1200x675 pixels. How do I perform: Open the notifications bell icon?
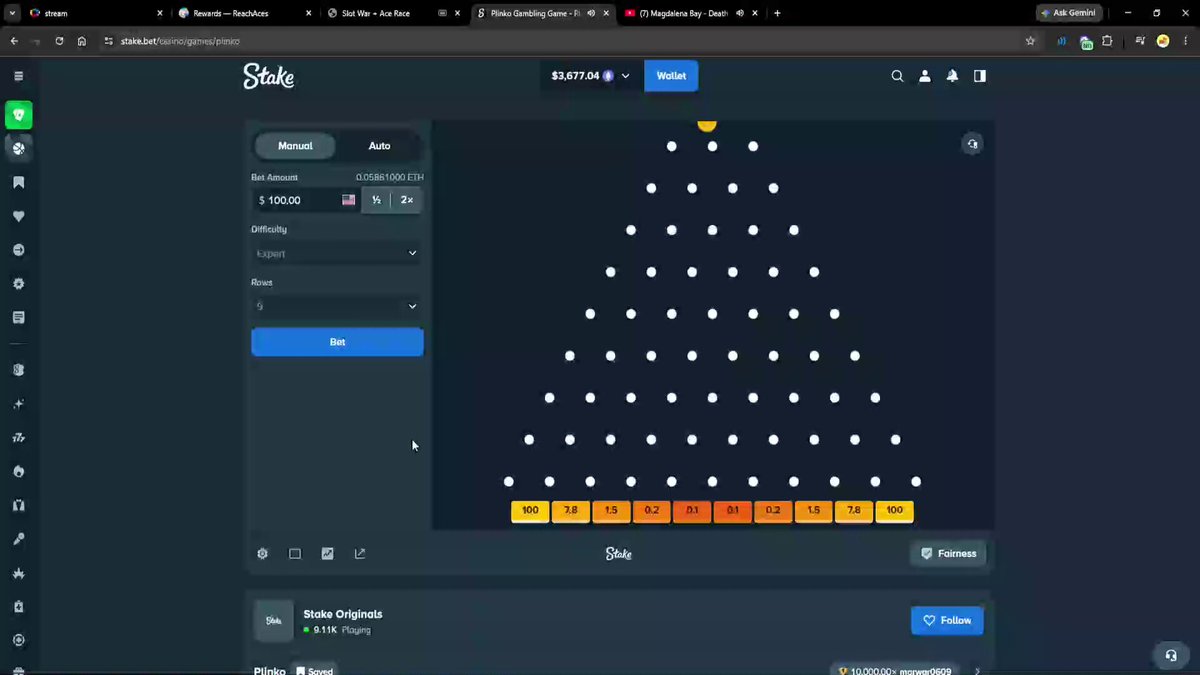click(x=952, y=76)
